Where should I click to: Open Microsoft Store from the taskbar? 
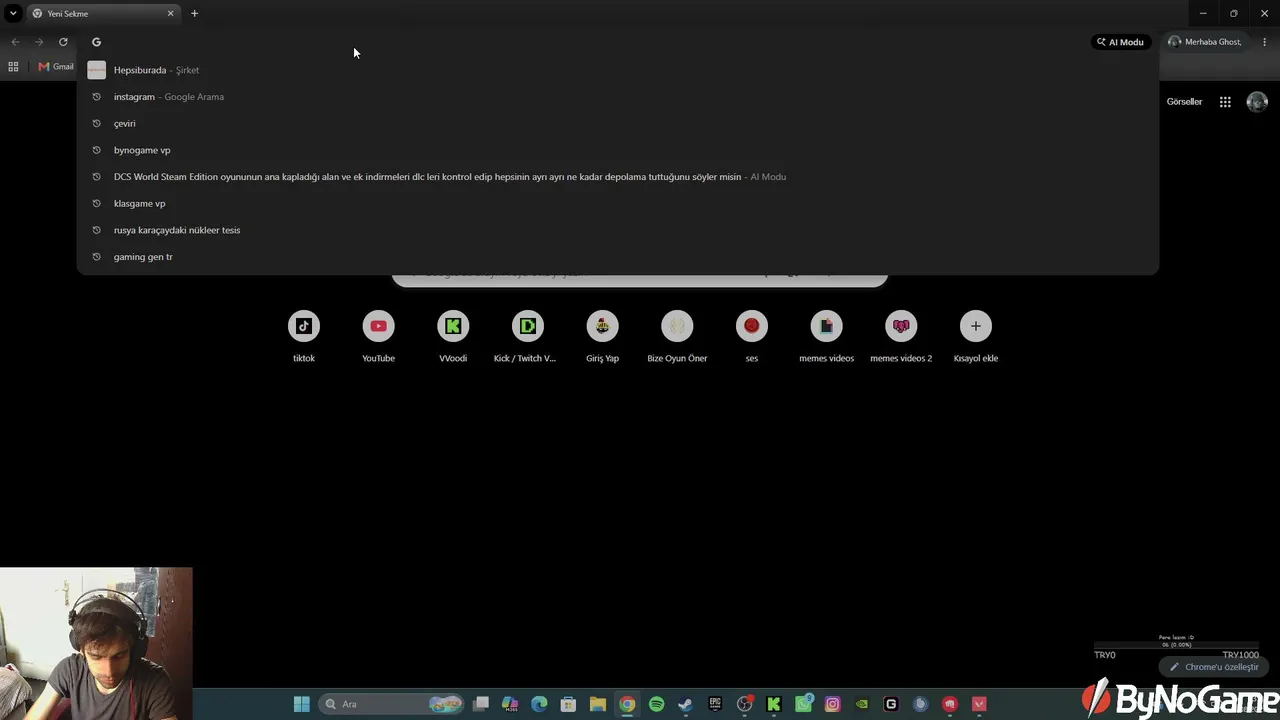568,704
